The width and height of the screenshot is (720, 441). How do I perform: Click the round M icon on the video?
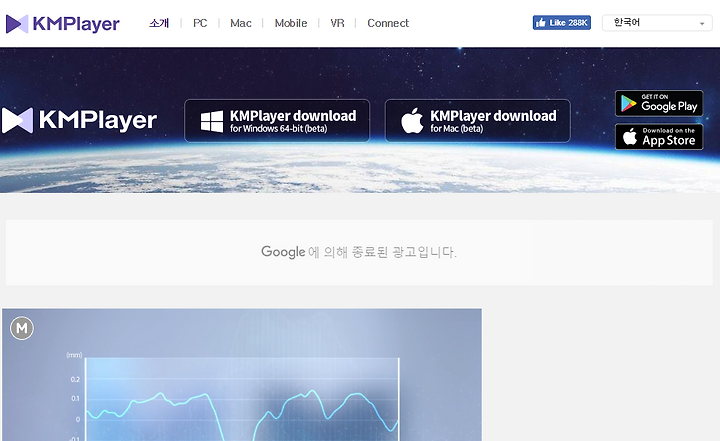[22, 328]
